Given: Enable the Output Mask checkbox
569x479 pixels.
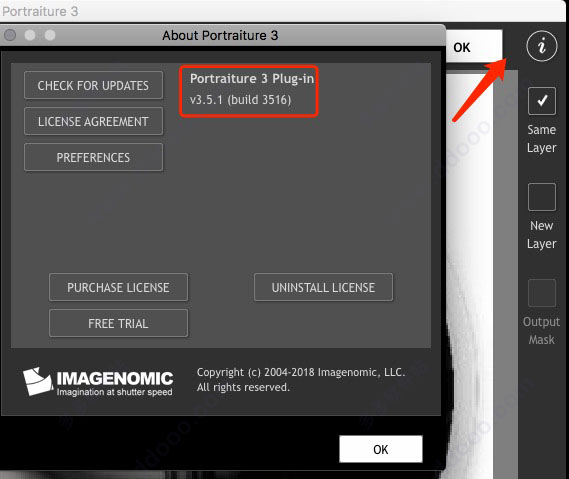Looking at the screenshot, I should coord(541,293).
